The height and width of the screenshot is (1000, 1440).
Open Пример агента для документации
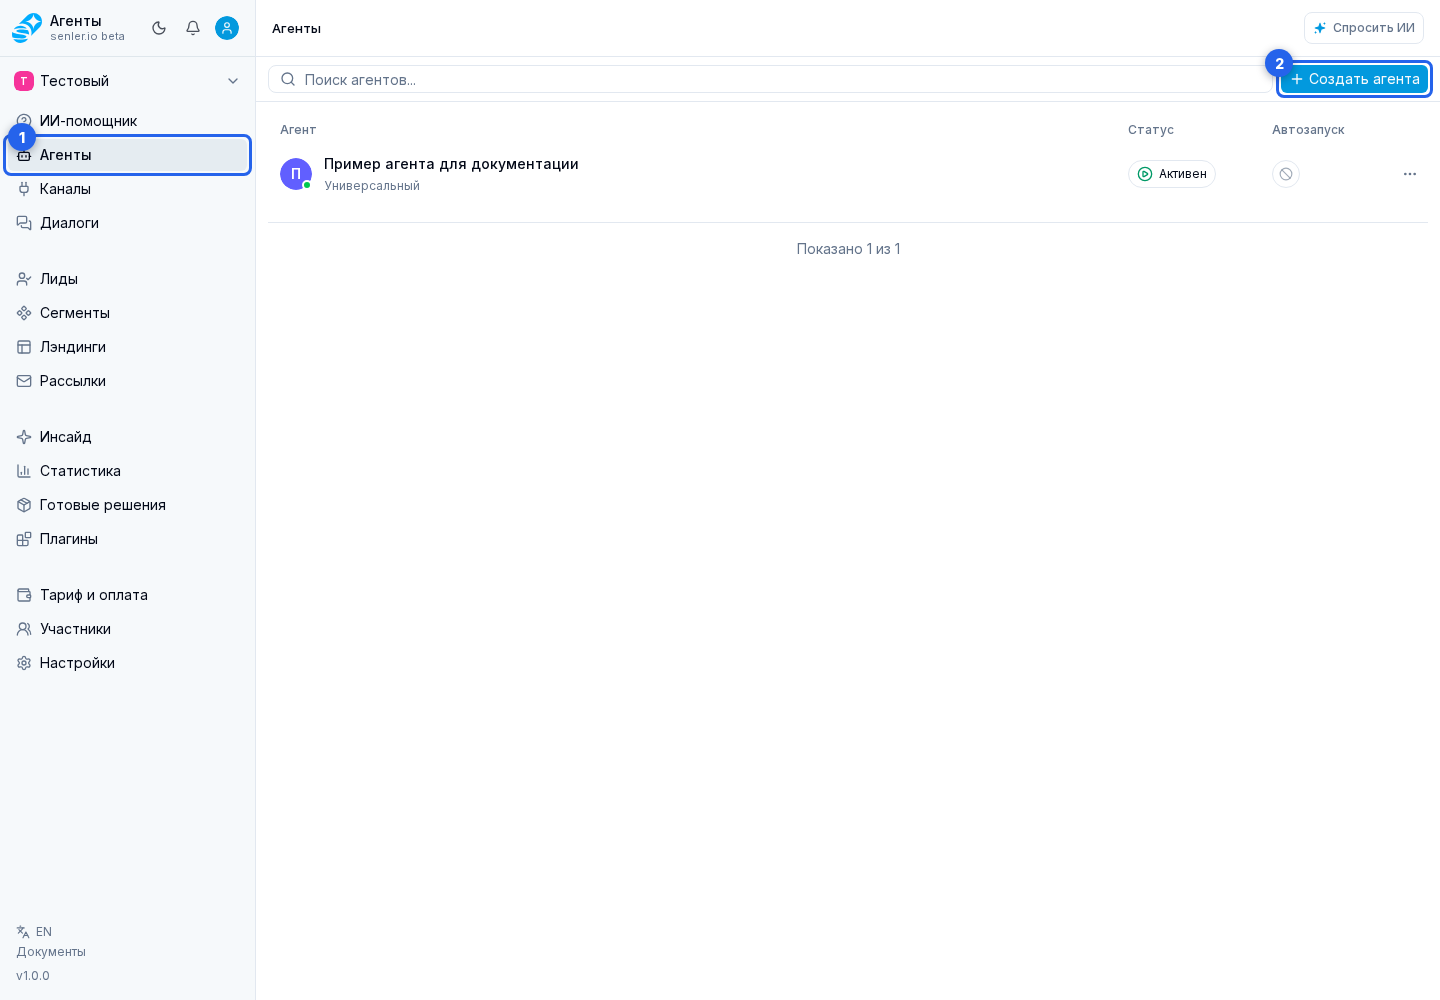tap(451, 164)
